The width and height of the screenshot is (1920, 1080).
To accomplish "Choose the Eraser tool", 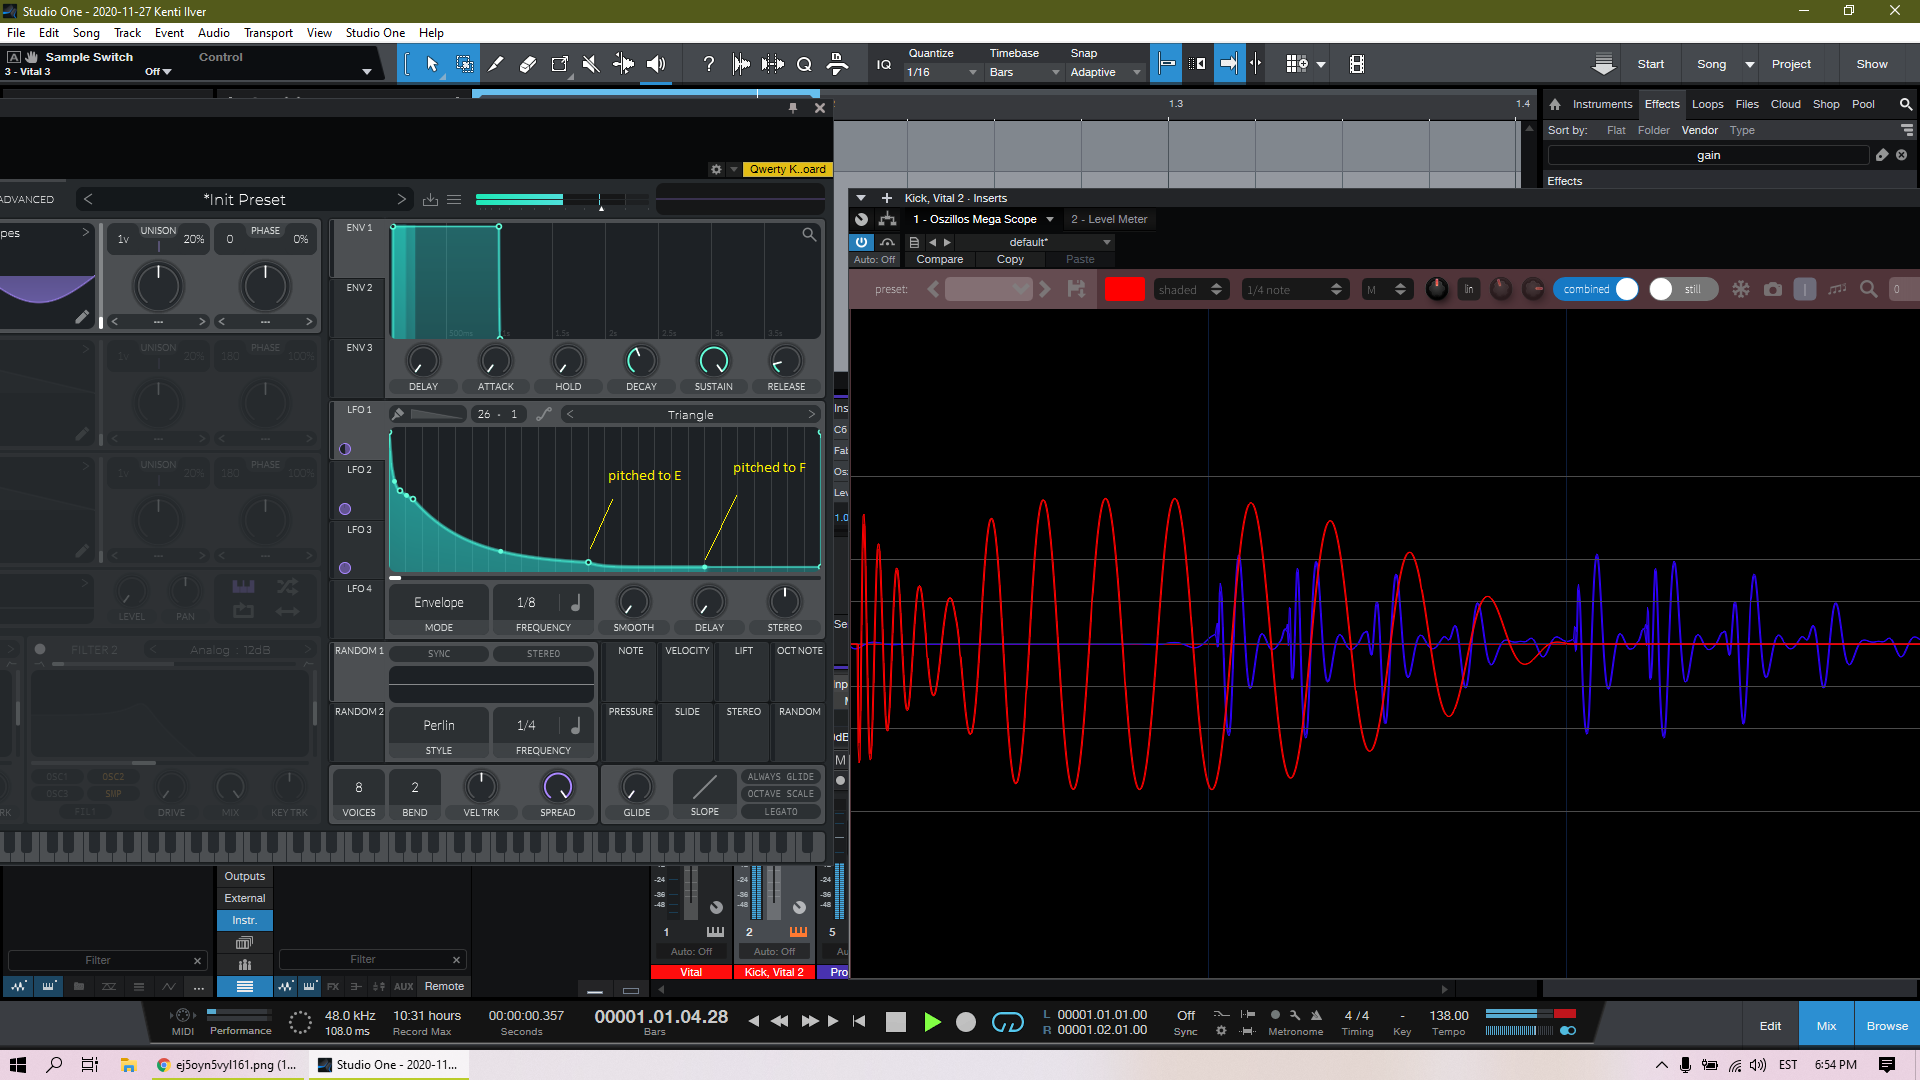I will [x=528, y=64].
